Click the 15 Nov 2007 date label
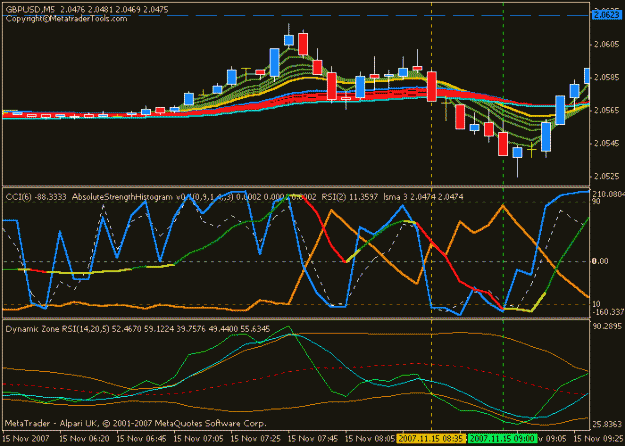 (x=26, y=439)
